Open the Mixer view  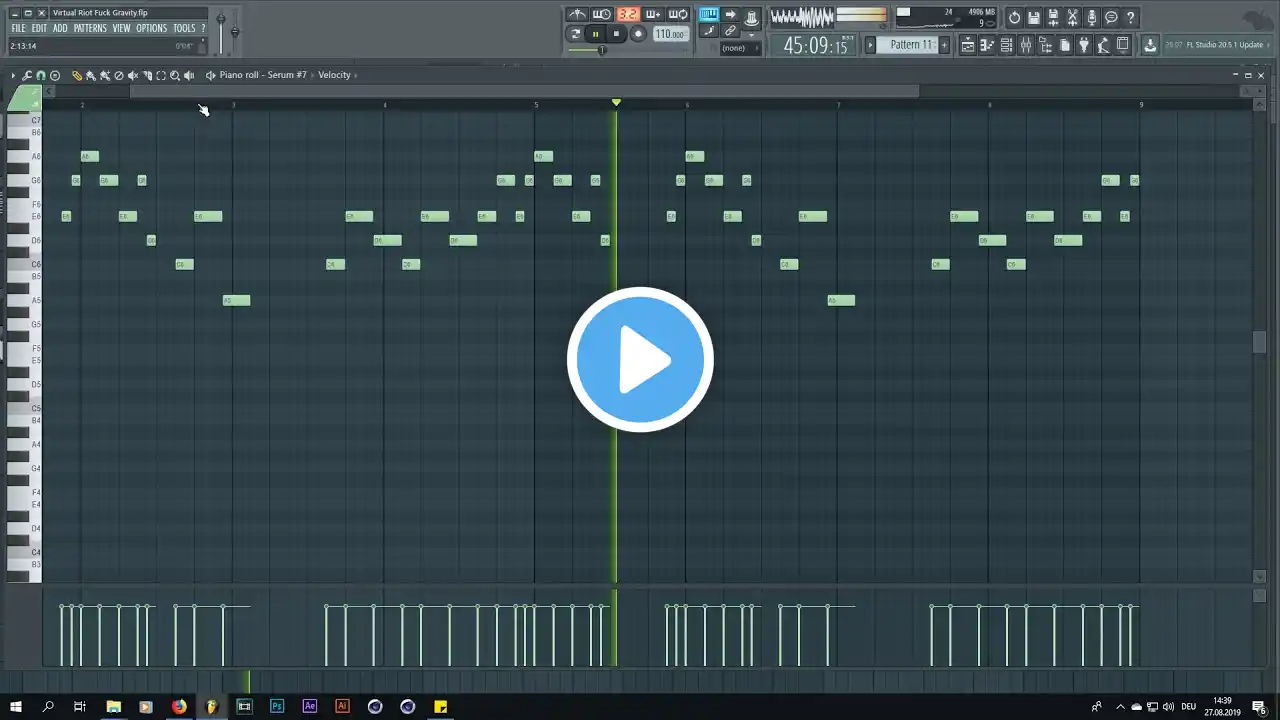point(1026,45)
